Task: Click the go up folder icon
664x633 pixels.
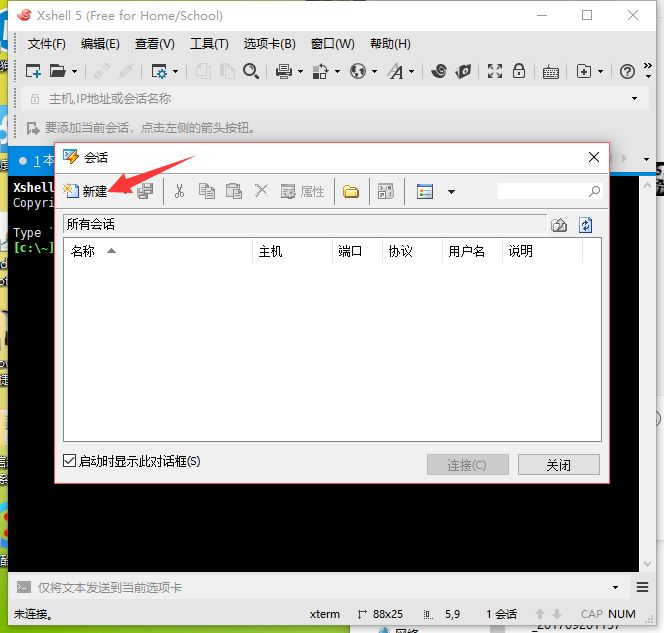Action: pos(559,225)
